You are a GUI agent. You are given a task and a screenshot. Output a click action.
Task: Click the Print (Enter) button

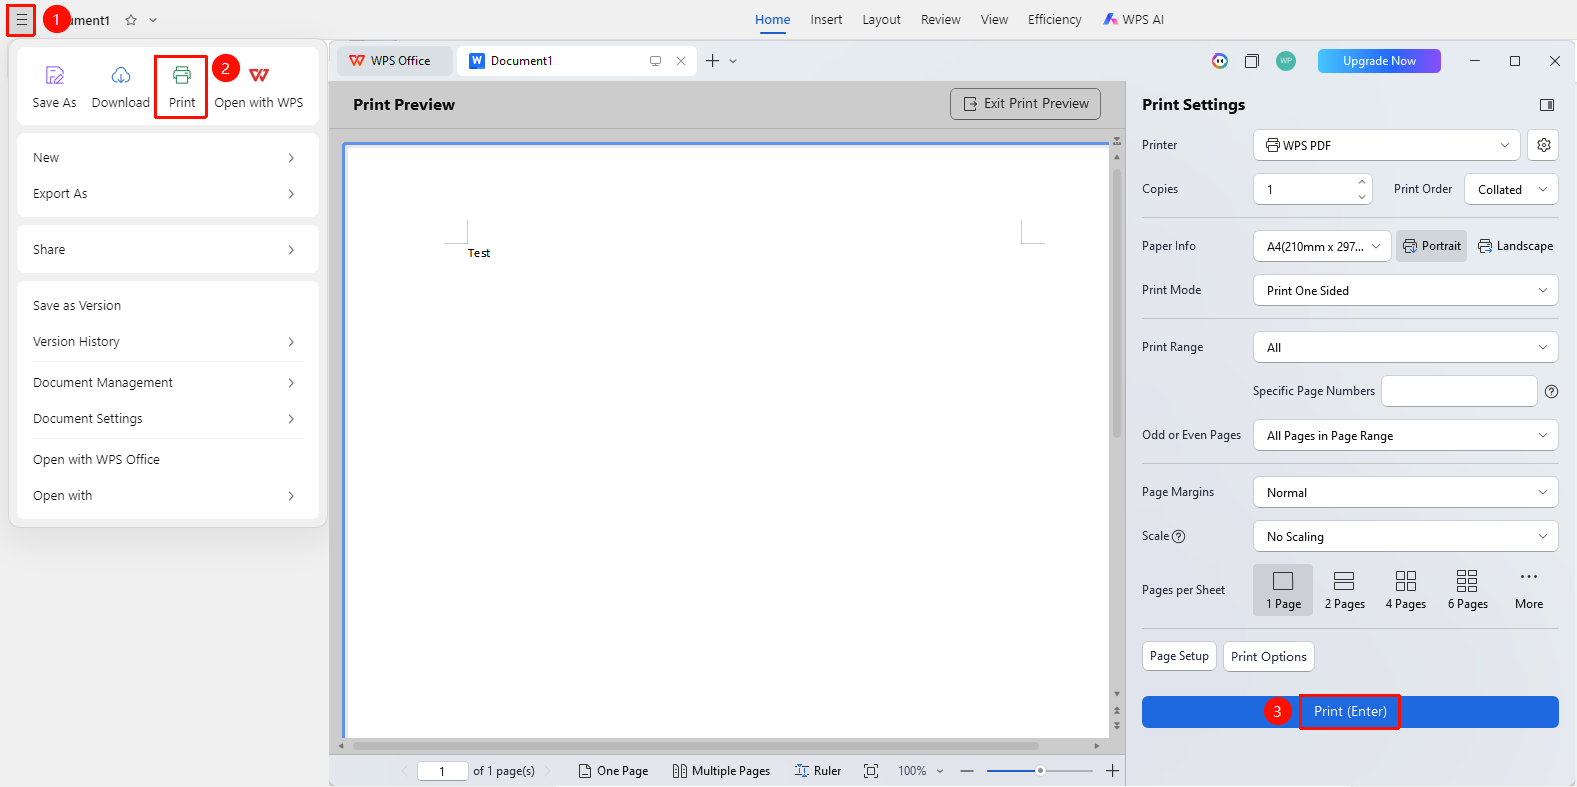1350,712
